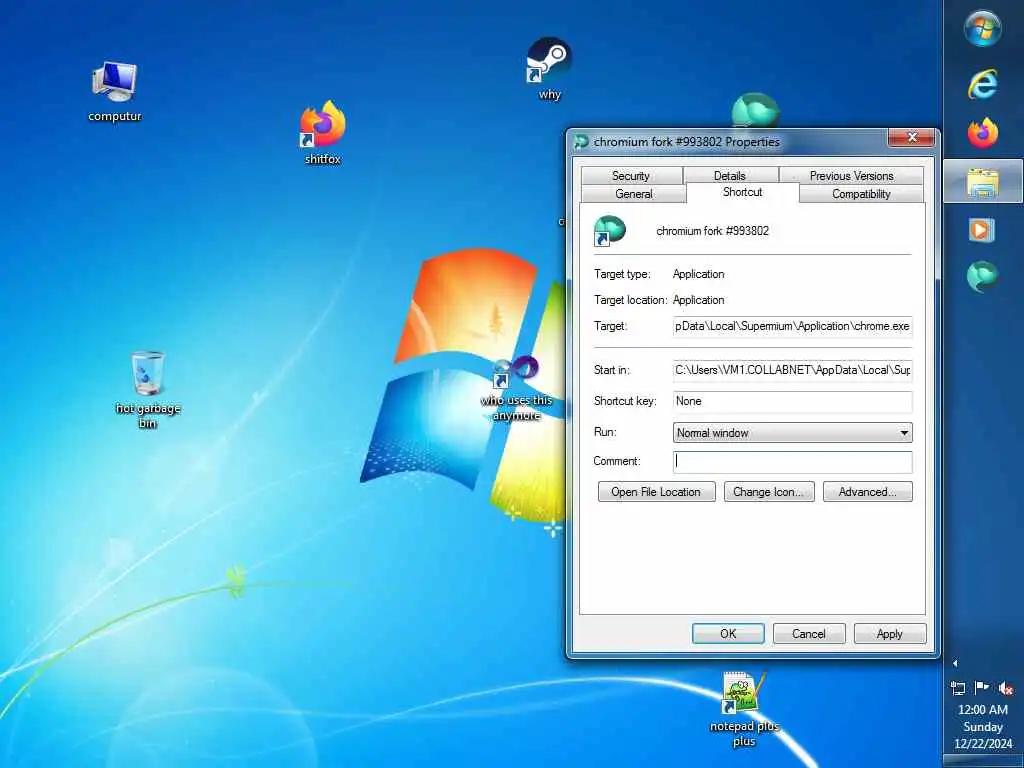Expand the Run 'Normal window' dropdown

pyautogui.click(x=792, y=432)
